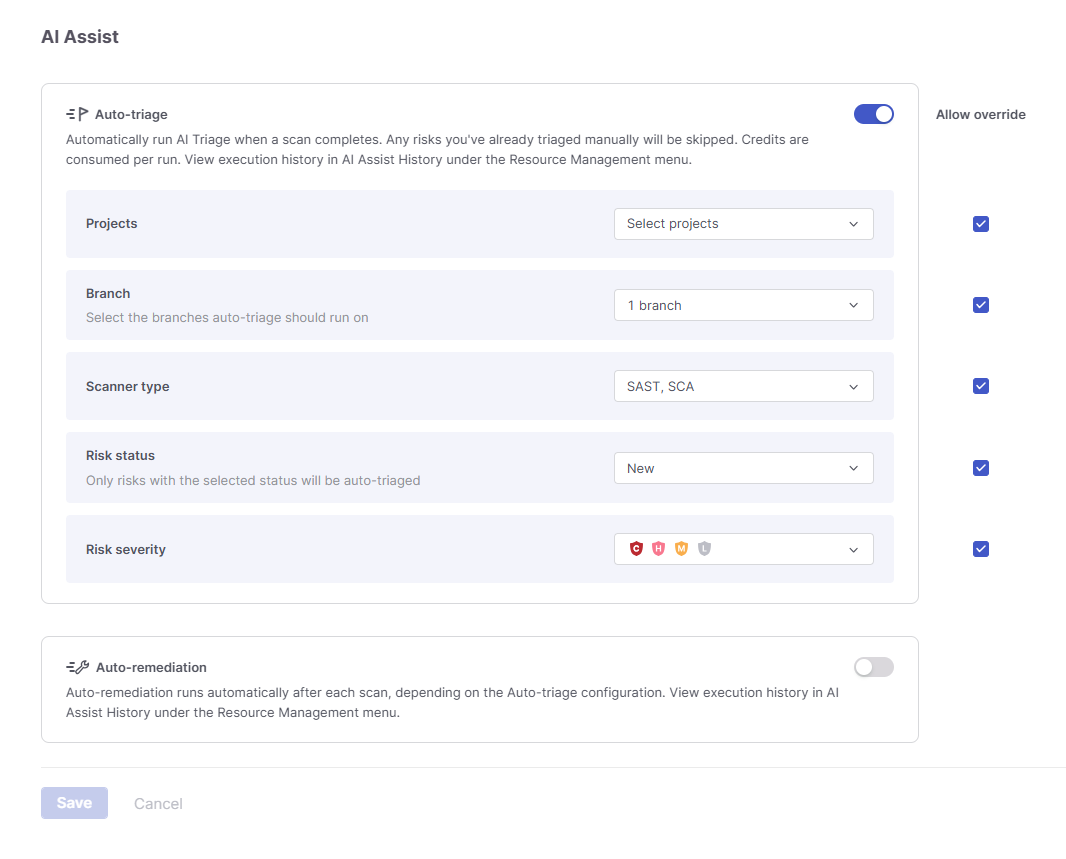Click 'Select the branches auto-triage should run on'

pyautogui.click(x=227, y=317)
